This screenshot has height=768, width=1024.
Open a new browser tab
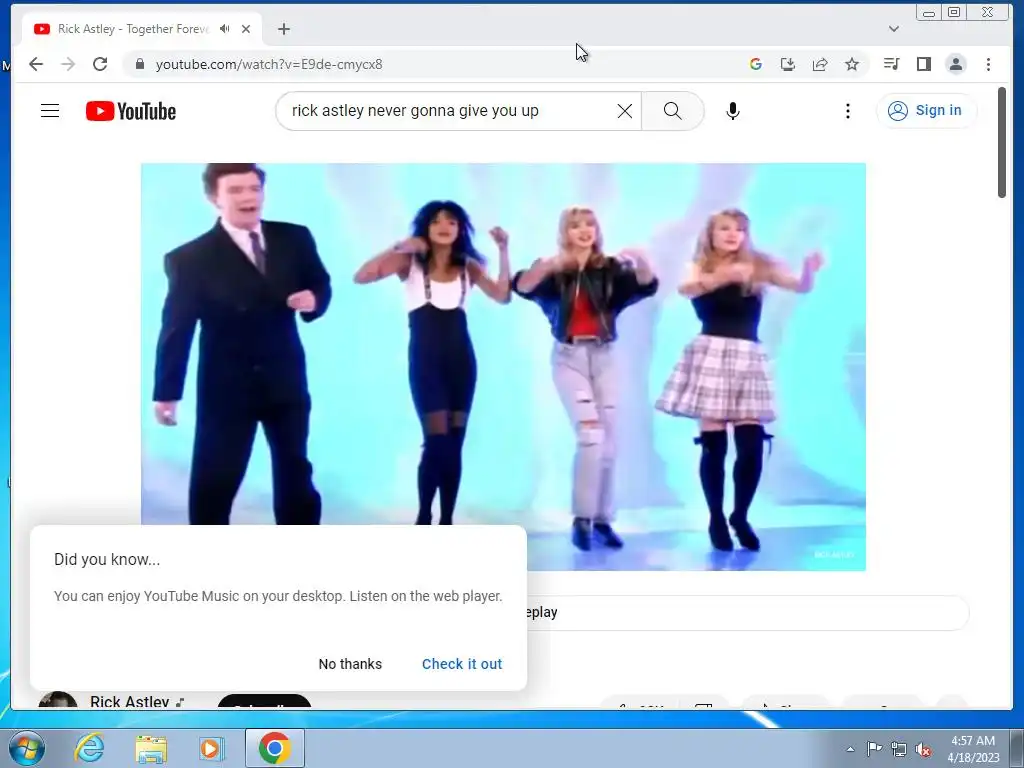pos(283,29)
